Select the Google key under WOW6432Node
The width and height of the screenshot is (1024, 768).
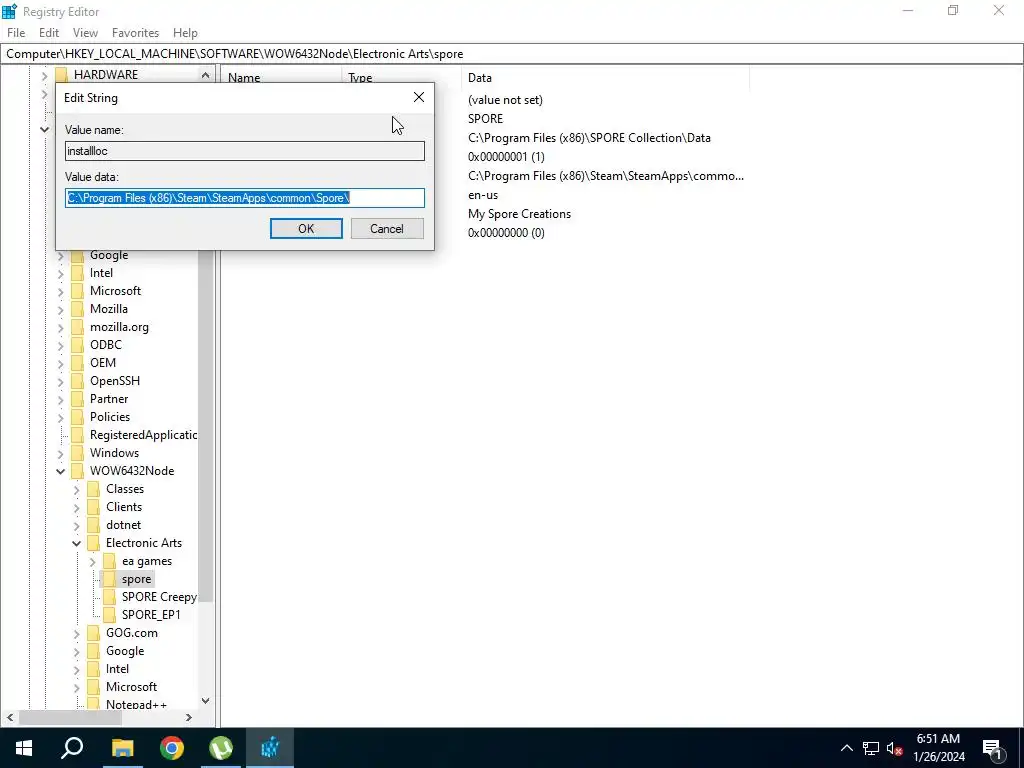[x=125, y=651]
